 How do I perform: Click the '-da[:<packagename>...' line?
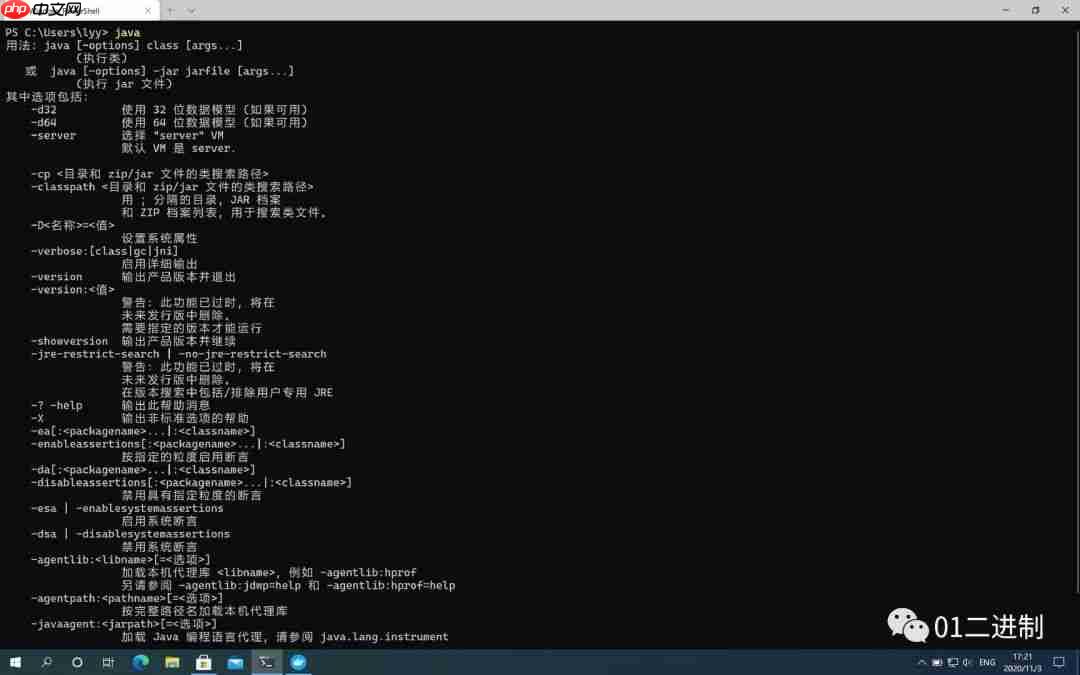coord(143,470)
